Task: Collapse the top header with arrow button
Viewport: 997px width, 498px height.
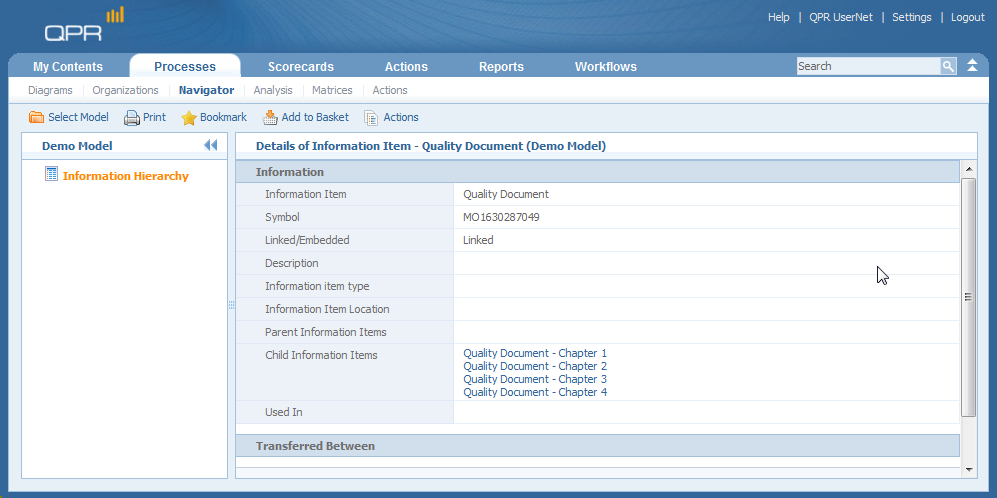Action: tap(973, 66)
